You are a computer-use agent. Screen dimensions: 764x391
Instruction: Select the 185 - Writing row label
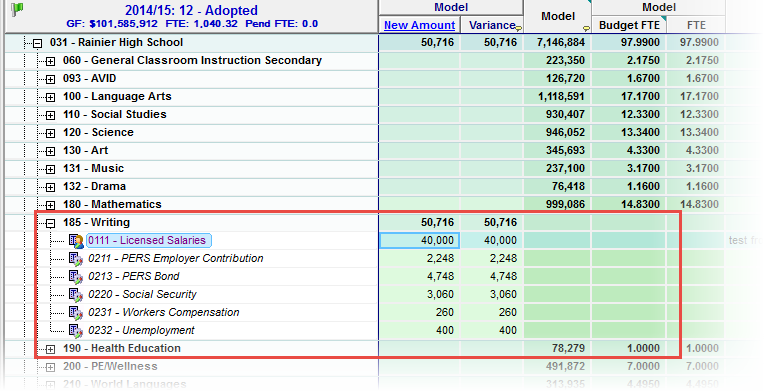click(96, 222)
